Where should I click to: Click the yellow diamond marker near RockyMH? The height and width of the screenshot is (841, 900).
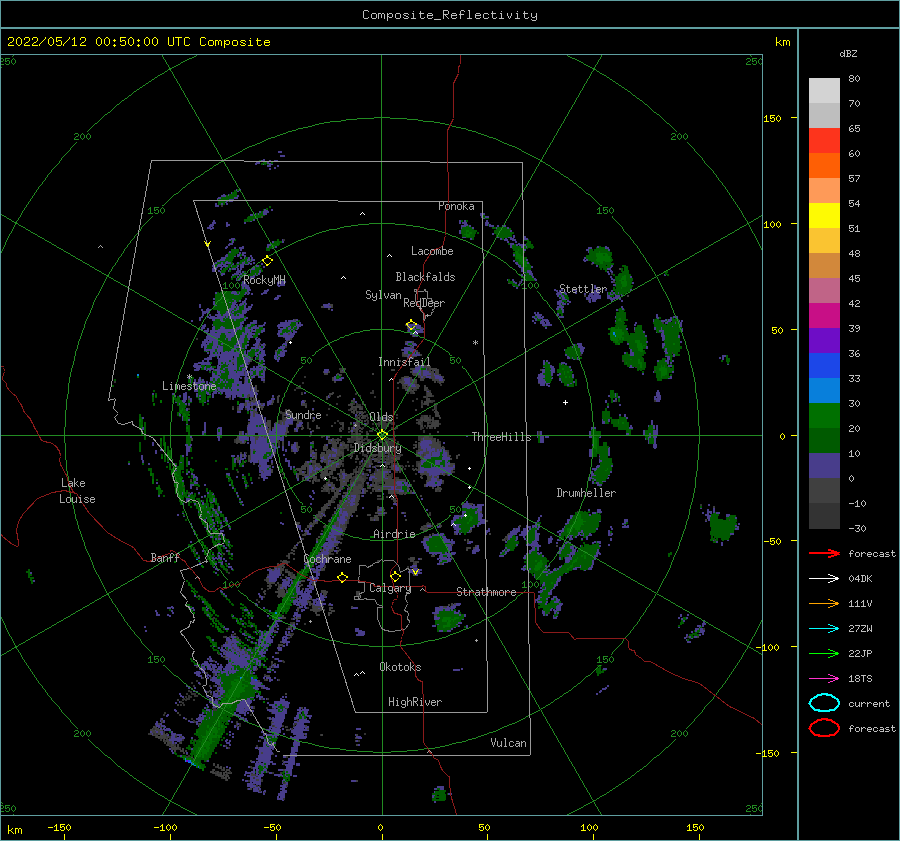pos(267,261)
